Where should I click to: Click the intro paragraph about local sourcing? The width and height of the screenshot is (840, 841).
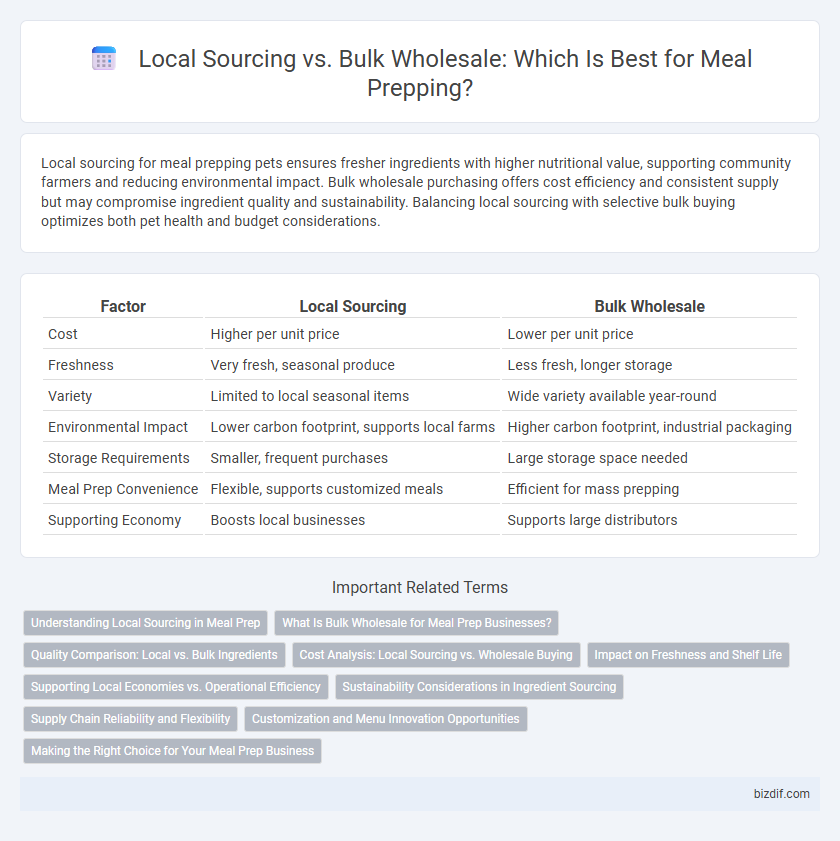416,192
